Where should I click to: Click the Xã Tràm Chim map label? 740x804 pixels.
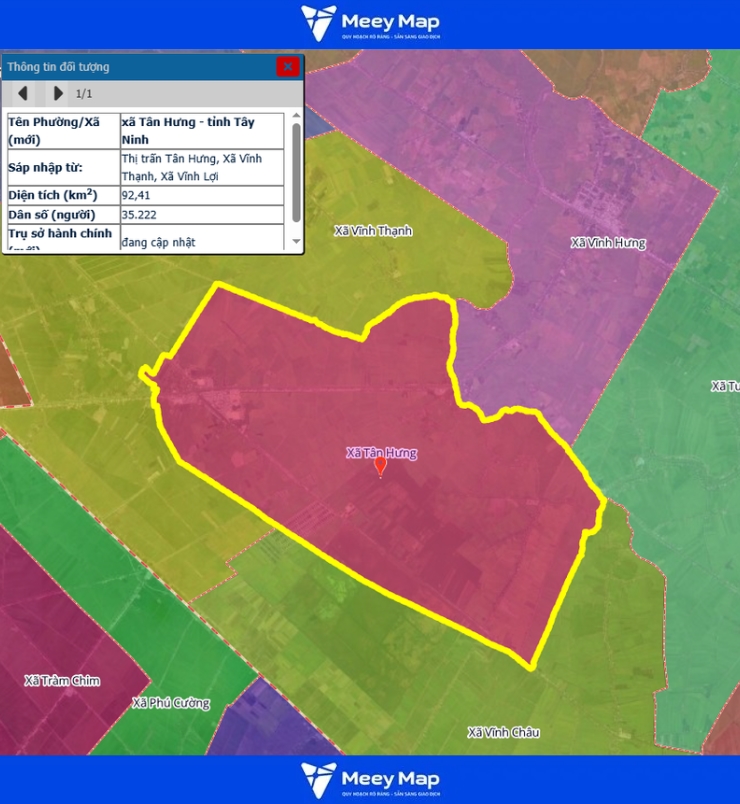[62, 681]
